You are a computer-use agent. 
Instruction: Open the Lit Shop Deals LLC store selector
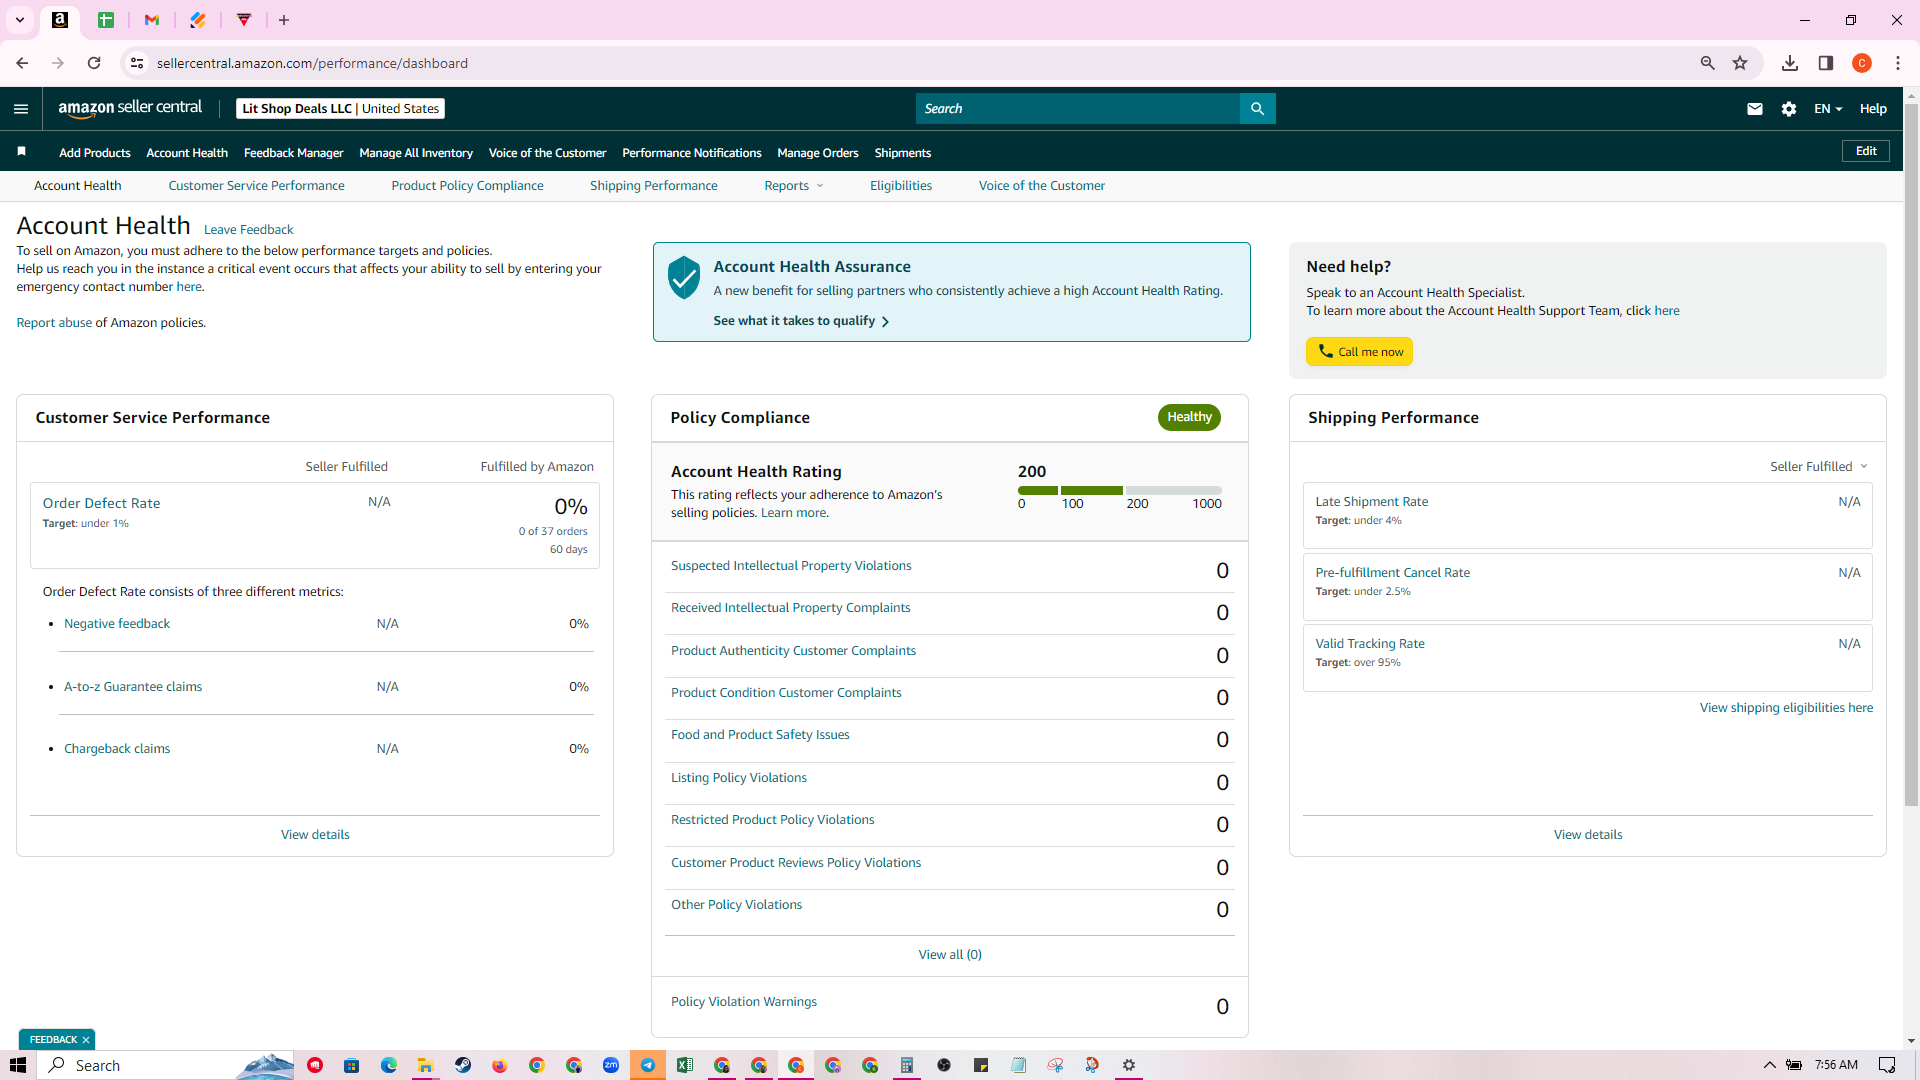(x=341, y=109)
